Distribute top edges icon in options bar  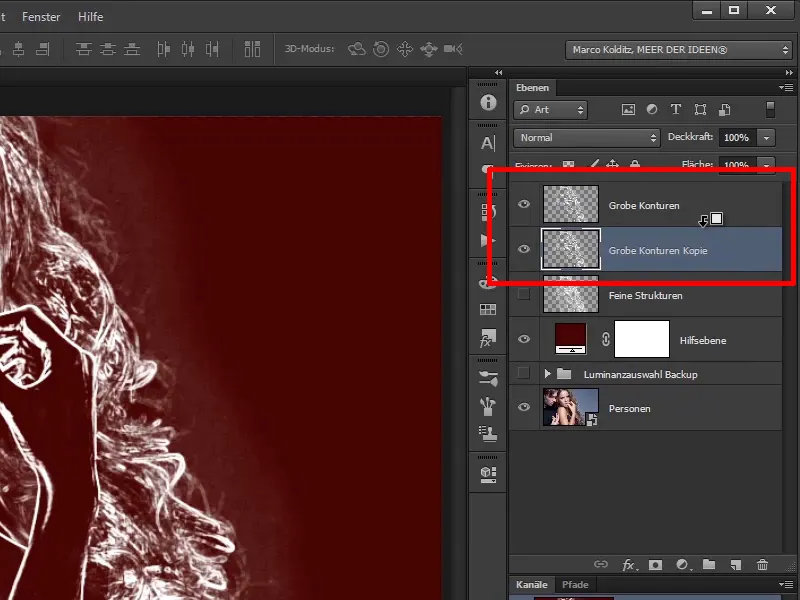(x=84, y=49)
